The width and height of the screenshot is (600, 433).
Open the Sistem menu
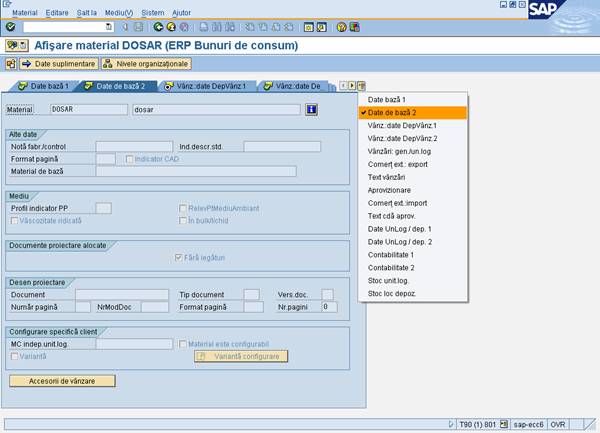(x=153, y=13)
